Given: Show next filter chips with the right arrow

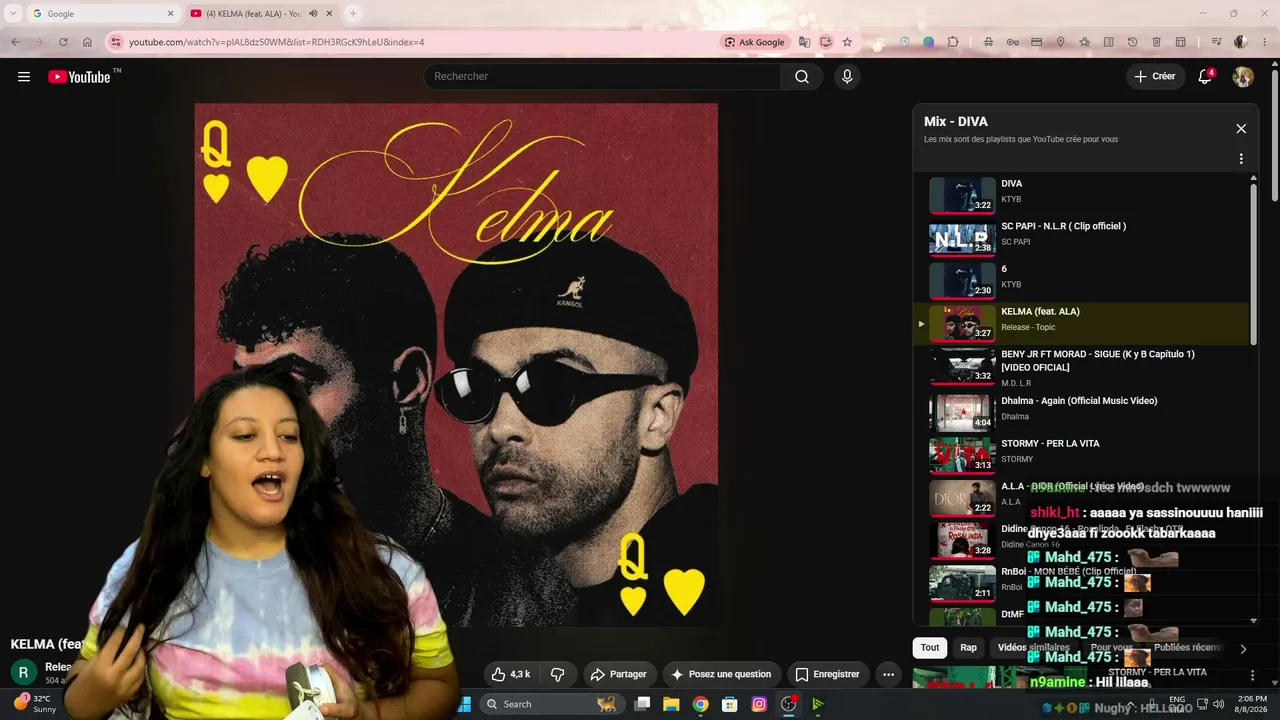Looking at the screenshot, I should (1243, 649).
